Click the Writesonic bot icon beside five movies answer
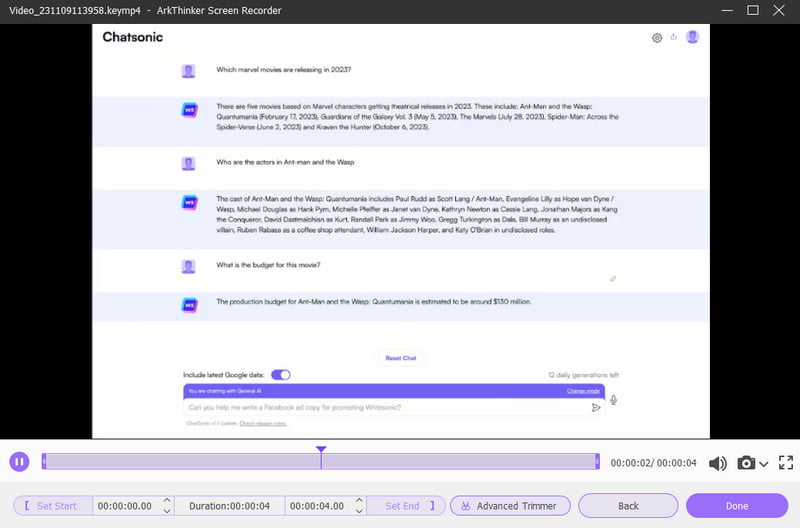The image size is (800, 528). (x=189, y=110)
